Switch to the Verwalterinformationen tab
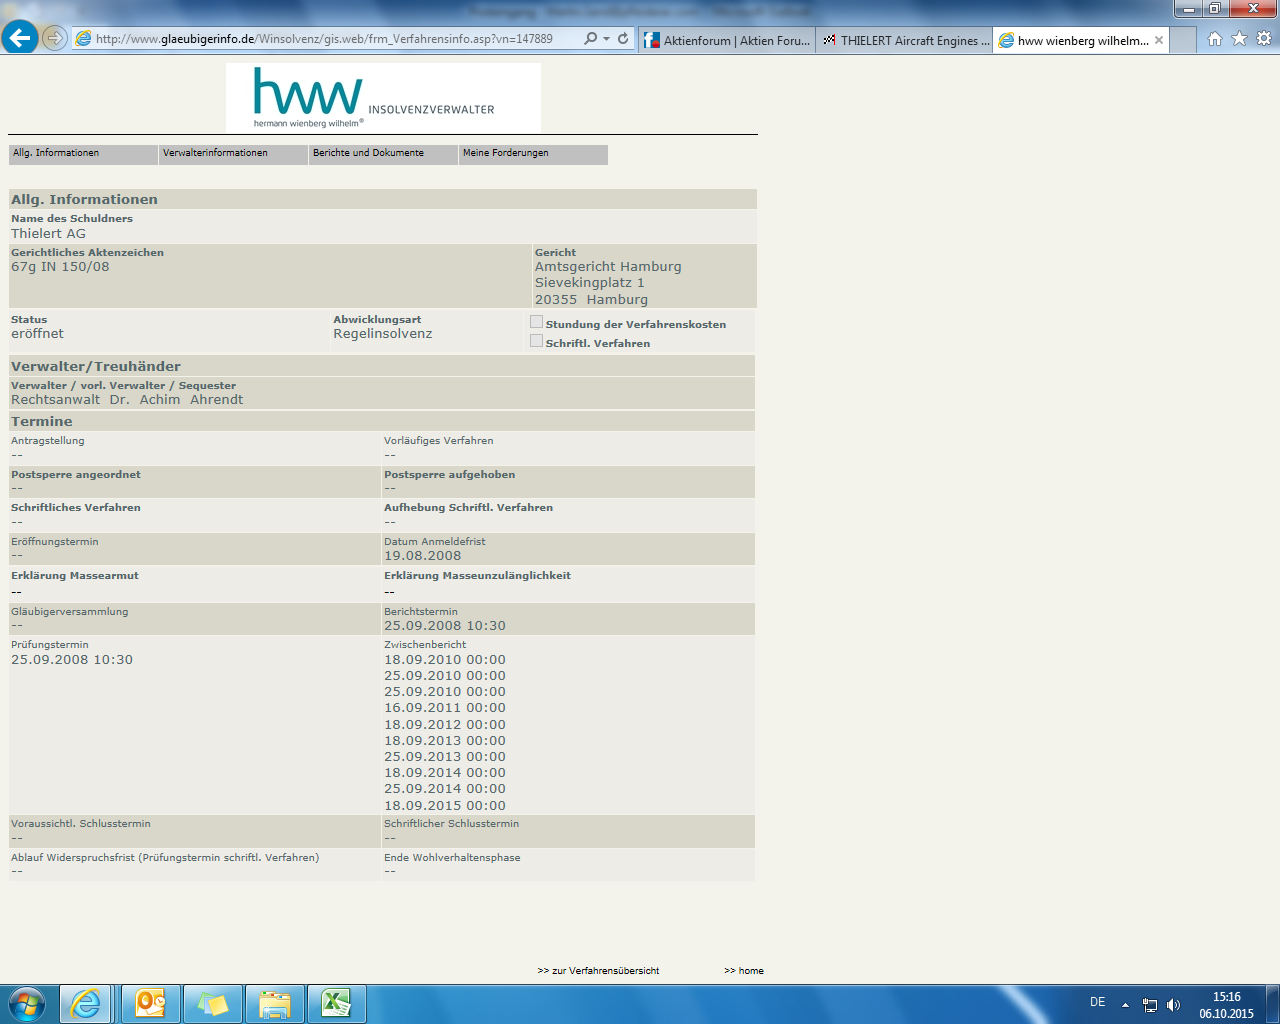Image resolution: width=1280 pixels, height=1024 pixels. coord(233,154)
